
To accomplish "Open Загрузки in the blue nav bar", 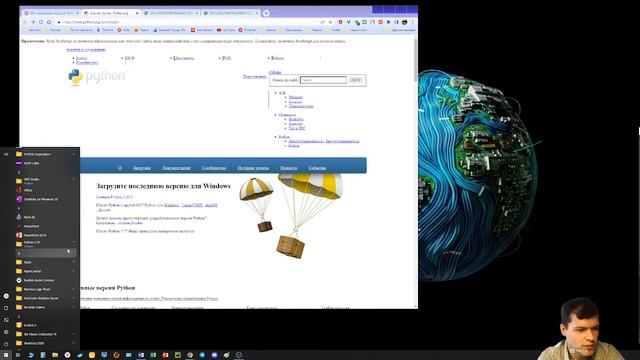I will click(142, 168).
